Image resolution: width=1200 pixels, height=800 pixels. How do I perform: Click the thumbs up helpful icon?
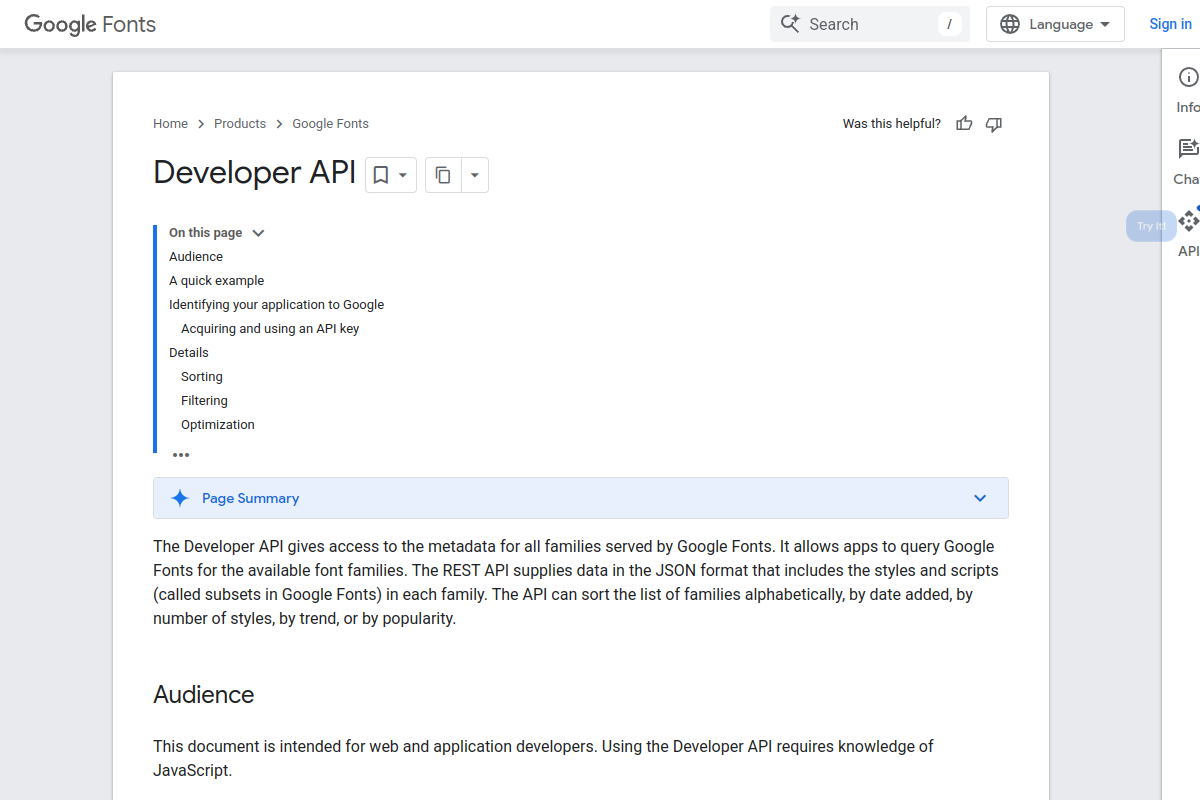pos(964,124)
